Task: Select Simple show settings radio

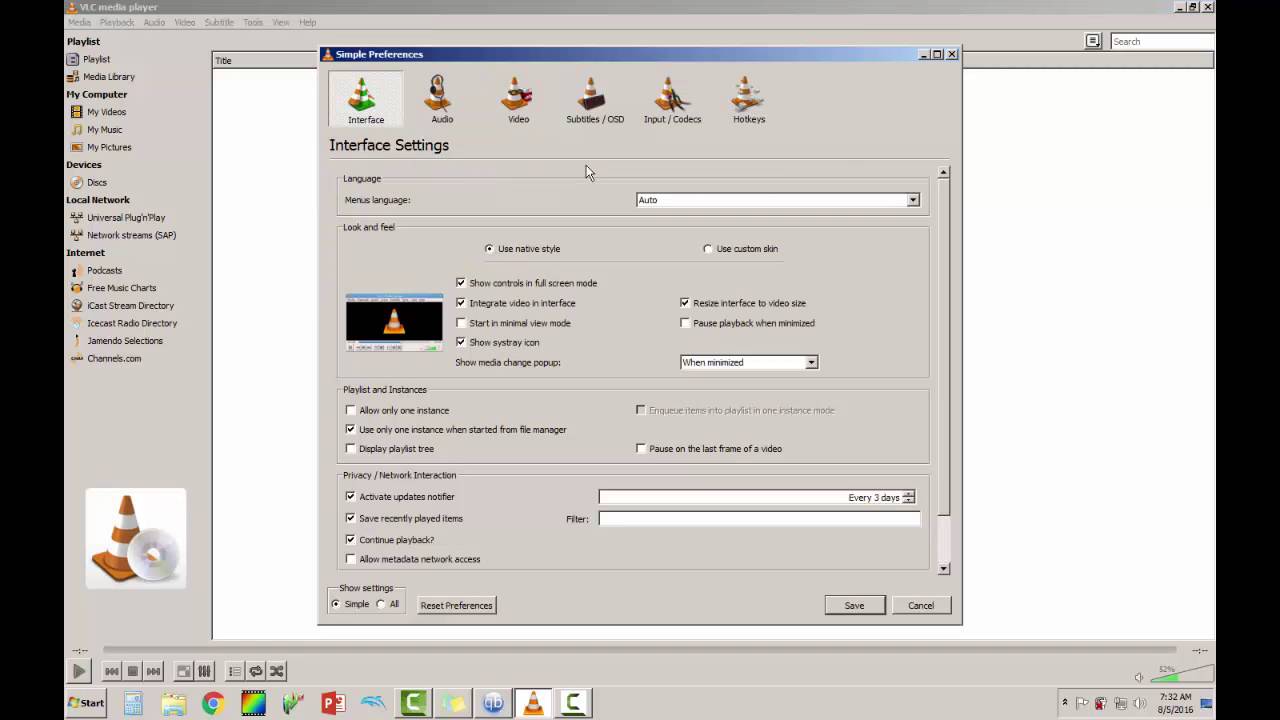Action: 336,604
